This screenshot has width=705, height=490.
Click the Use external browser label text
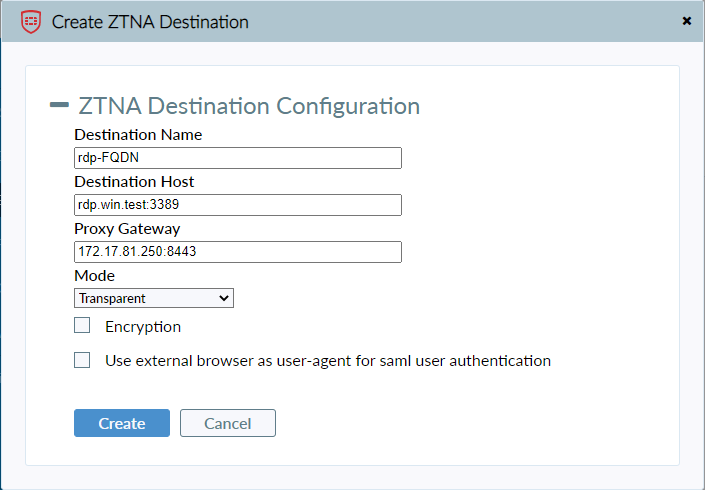[328, 360]
